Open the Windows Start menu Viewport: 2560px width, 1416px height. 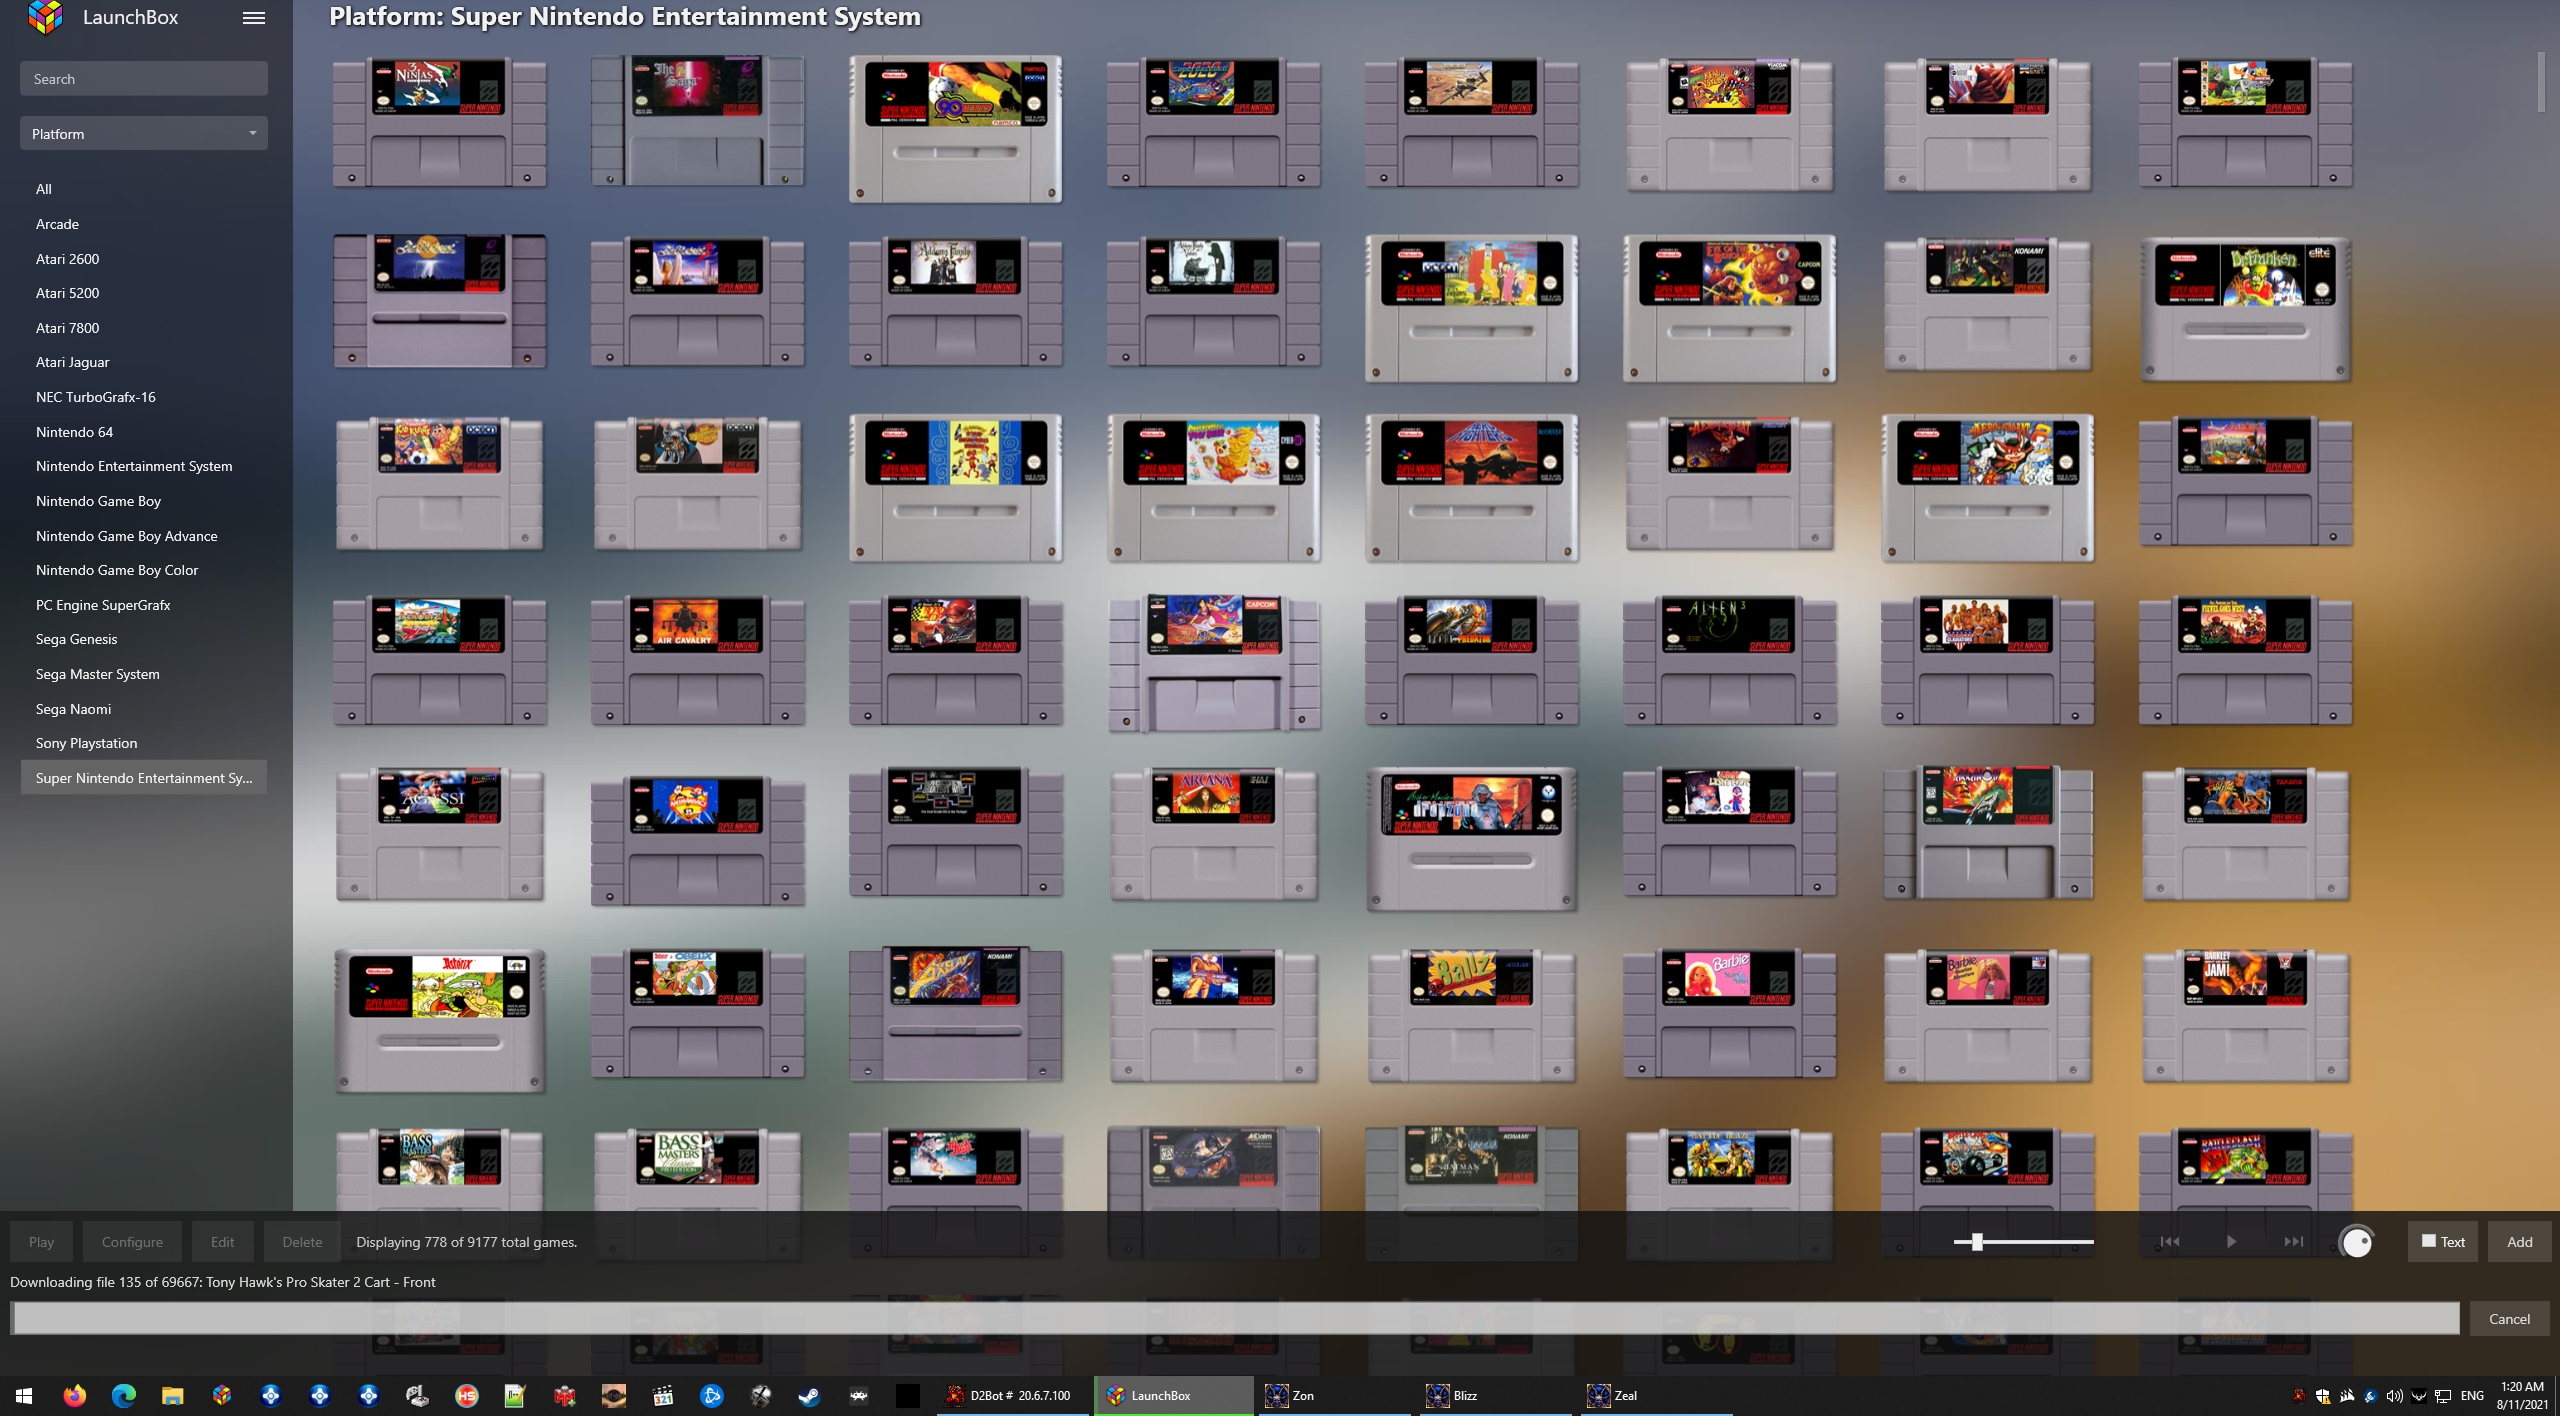[x=25, y=1395]
